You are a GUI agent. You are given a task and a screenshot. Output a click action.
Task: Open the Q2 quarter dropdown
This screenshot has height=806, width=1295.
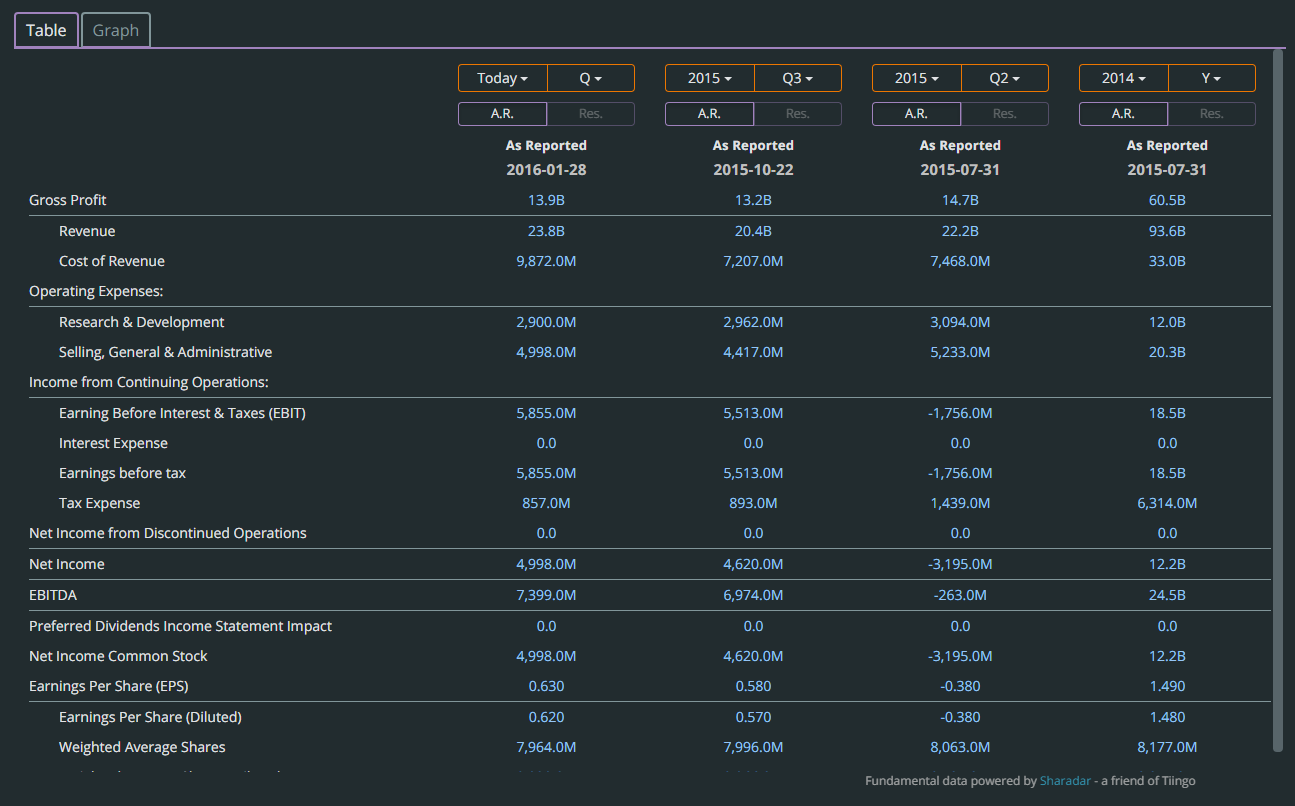click(1004, 78)
